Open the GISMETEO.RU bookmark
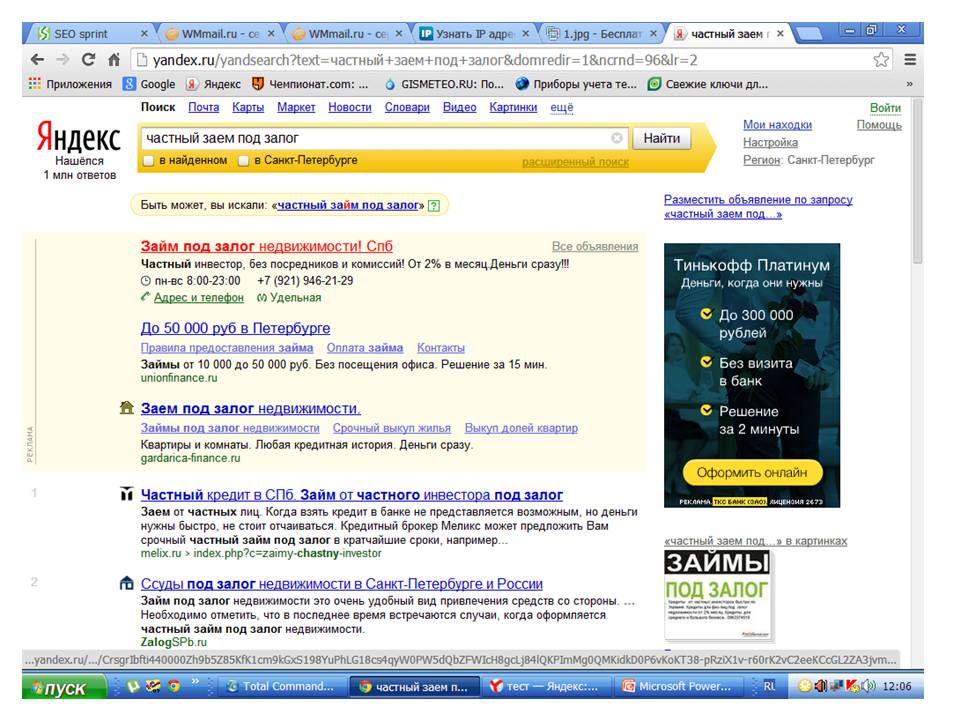960x720 pixels. pos(443,84)
